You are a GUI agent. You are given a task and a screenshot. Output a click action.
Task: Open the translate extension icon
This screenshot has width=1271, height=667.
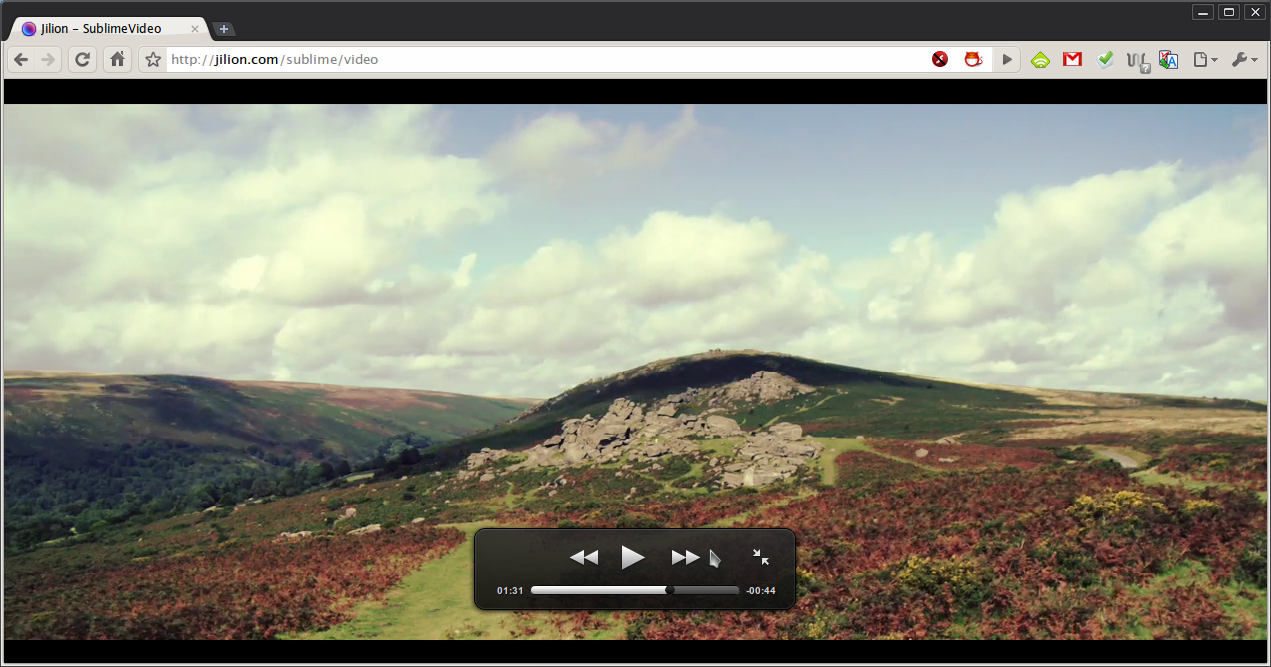click(1169, 60)
